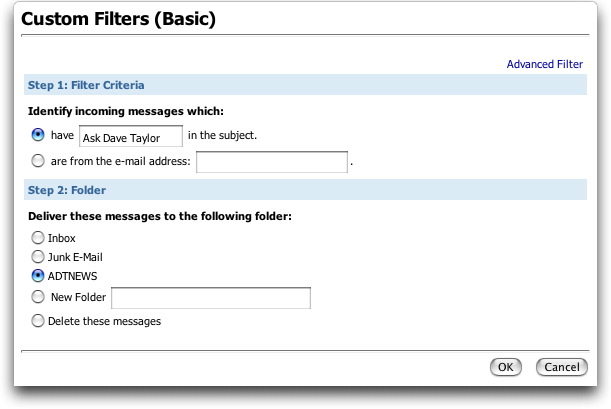This screenshot has height=409, width=611.
Task: Click the New Folder name text field
Action: 211,298
